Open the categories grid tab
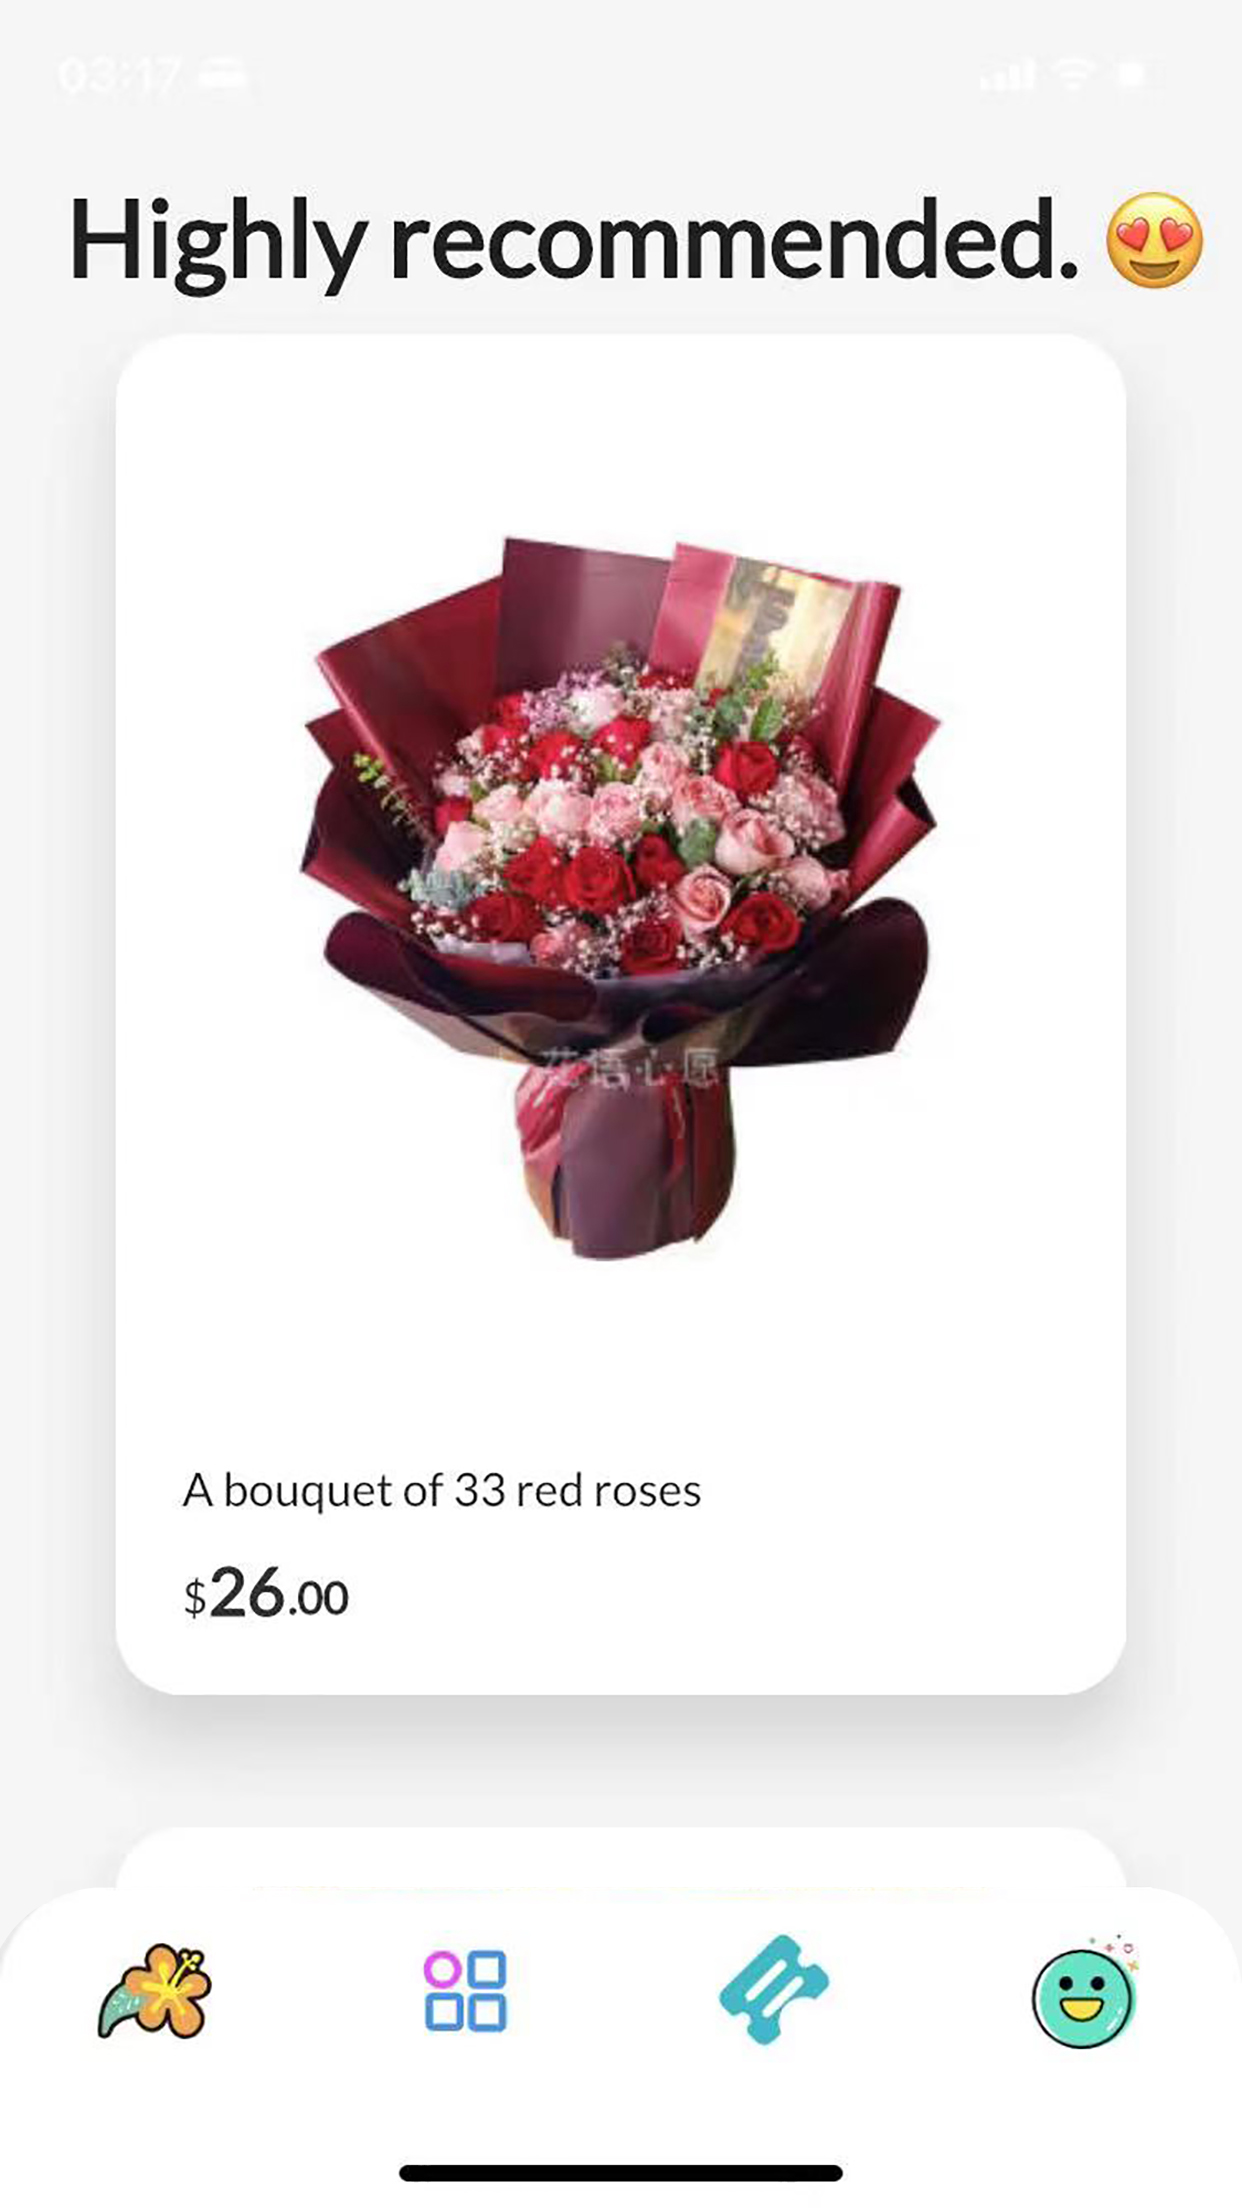 [x=465, y=1991]
